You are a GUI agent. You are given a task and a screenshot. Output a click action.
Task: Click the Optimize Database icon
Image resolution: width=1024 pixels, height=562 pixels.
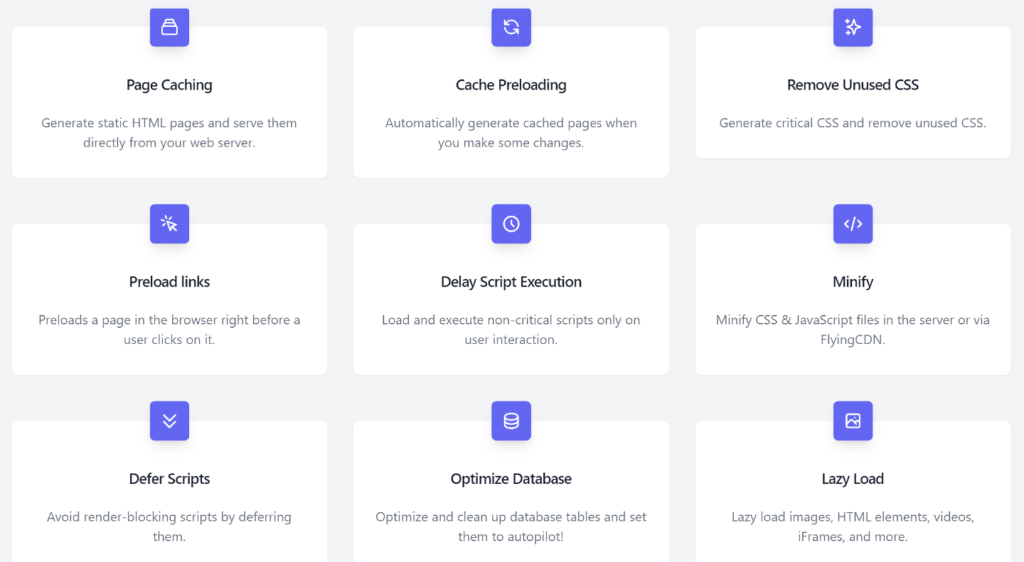[x=511, y=421]
